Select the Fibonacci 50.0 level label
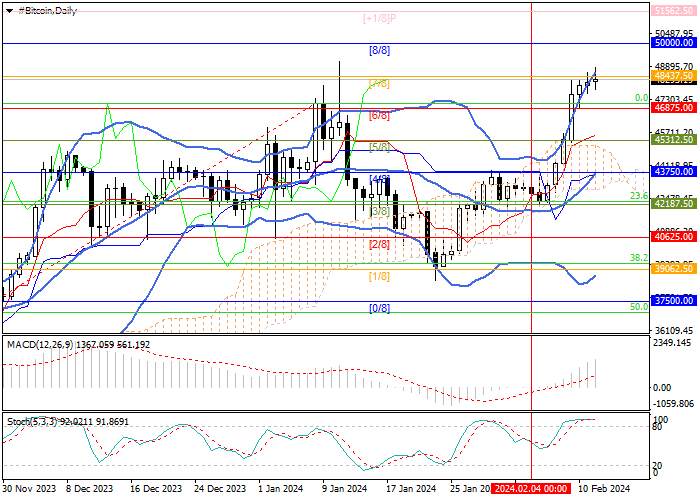Viewport: 700px width, 500px height. click(x=639, y=307)
